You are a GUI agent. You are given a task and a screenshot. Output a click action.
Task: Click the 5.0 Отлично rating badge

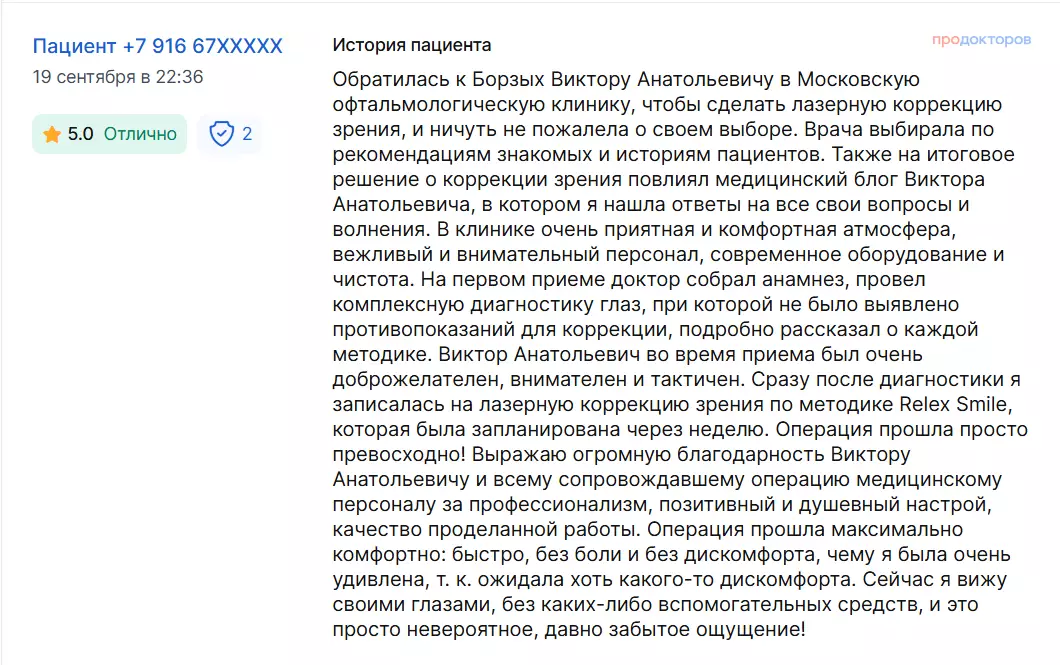109,134
